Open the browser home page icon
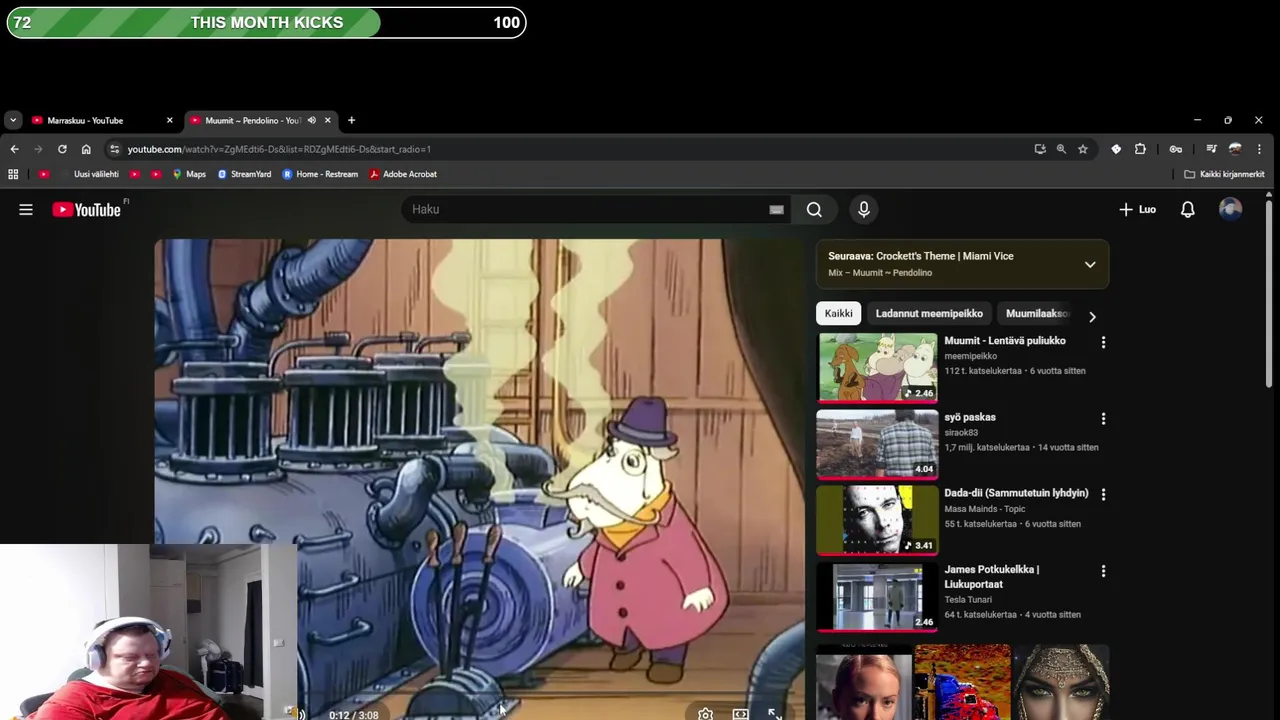The width and height of the screenshot is (1280, 720). click(x=86, y=149)
